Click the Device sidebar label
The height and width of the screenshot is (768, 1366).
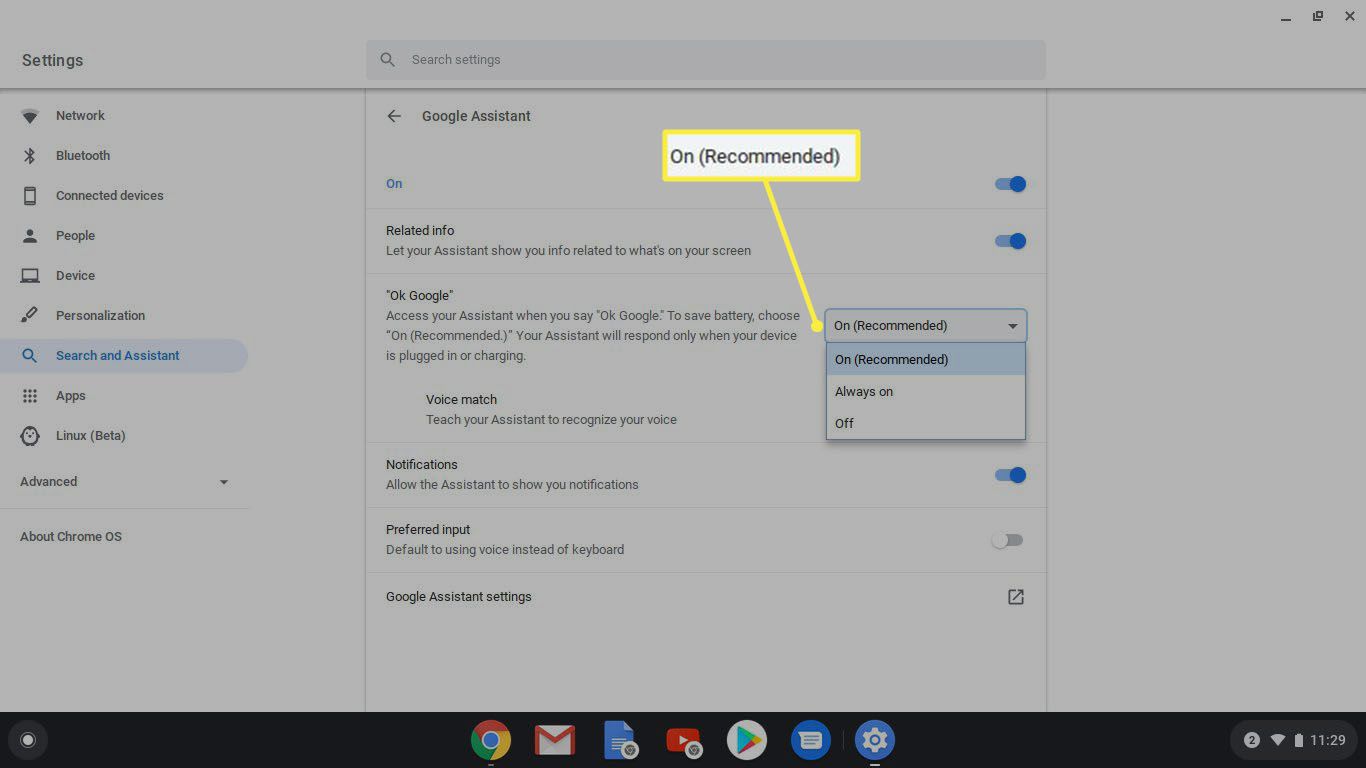(76, 276)
